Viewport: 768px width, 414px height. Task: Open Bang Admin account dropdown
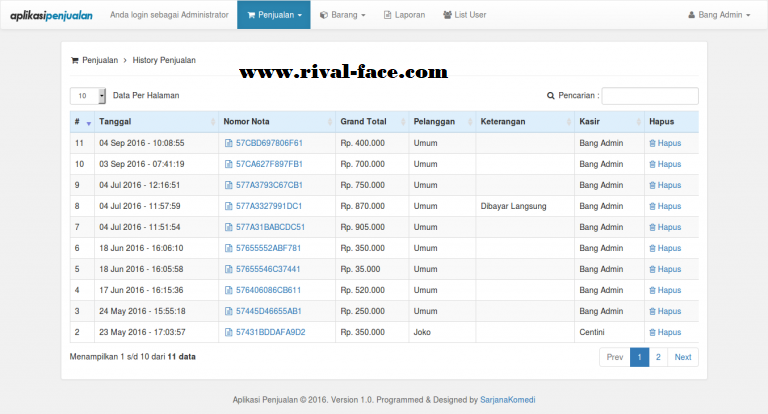click(719, 15)
